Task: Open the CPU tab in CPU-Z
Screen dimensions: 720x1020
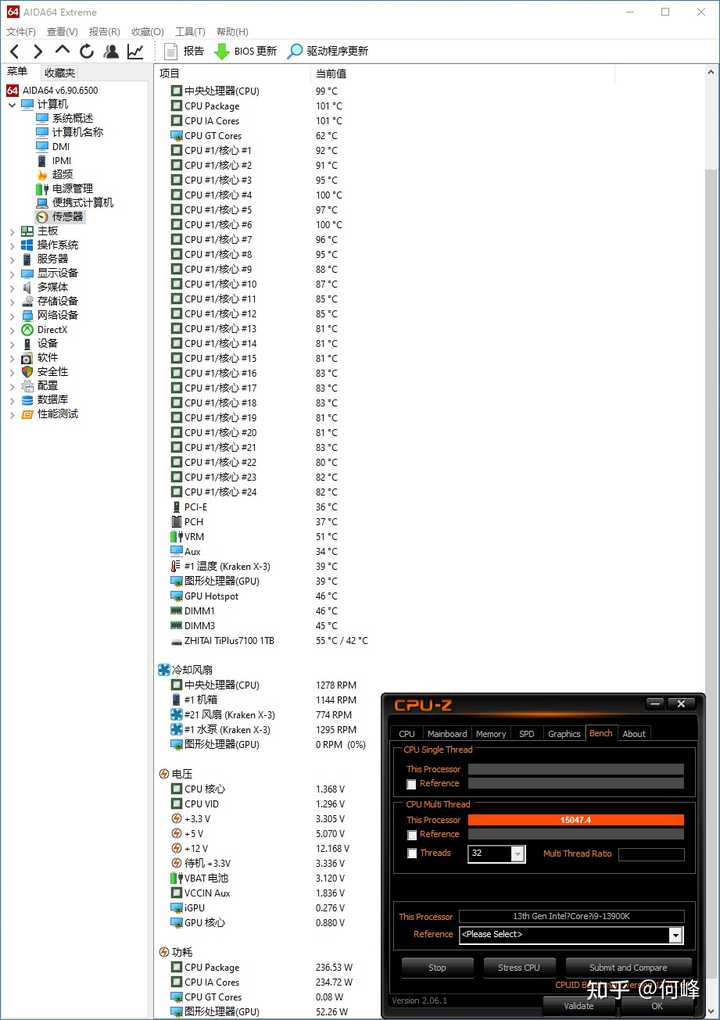Action: tap(407, 734)
